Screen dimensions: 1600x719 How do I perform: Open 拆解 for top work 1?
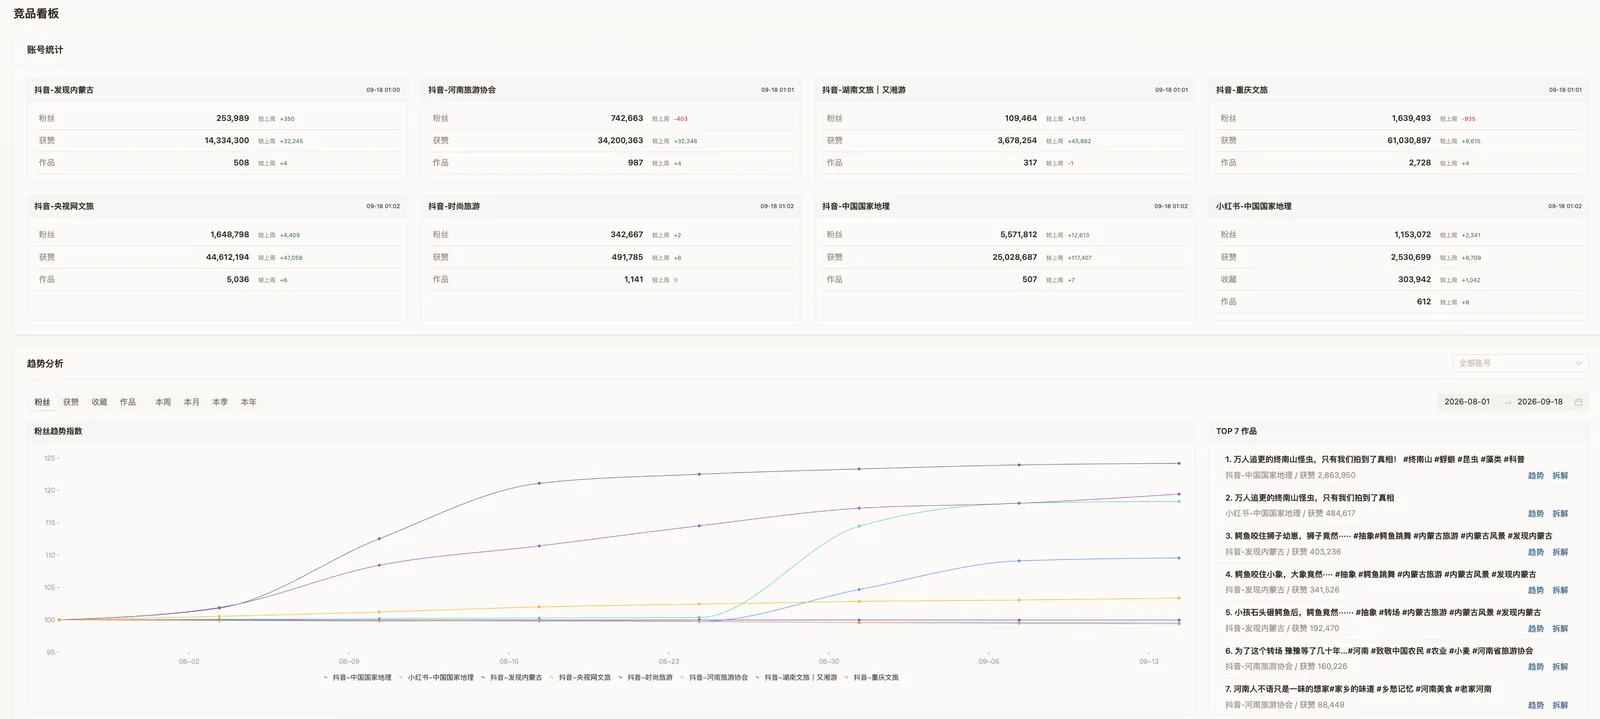[x=1560, y=476]
